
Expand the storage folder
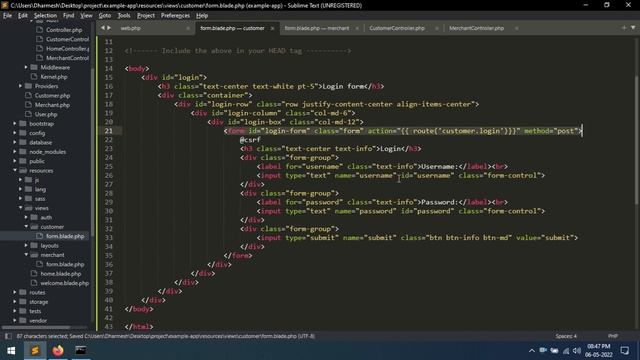point(15,302)
